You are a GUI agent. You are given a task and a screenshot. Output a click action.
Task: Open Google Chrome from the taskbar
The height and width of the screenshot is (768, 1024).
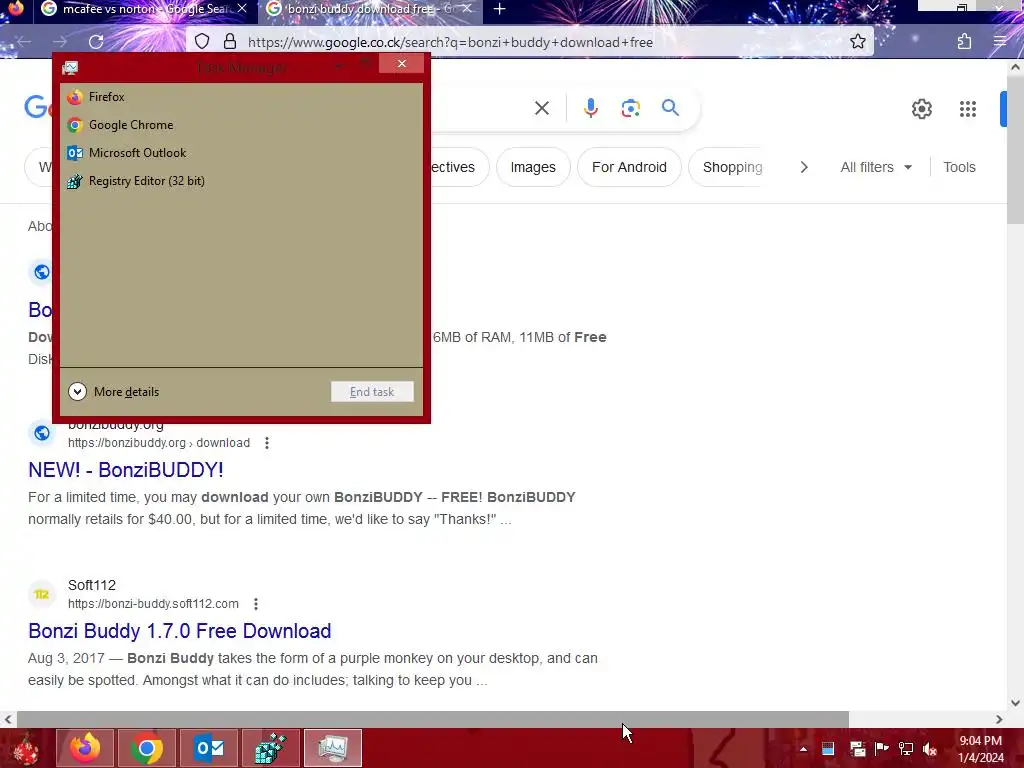point(147,748)
